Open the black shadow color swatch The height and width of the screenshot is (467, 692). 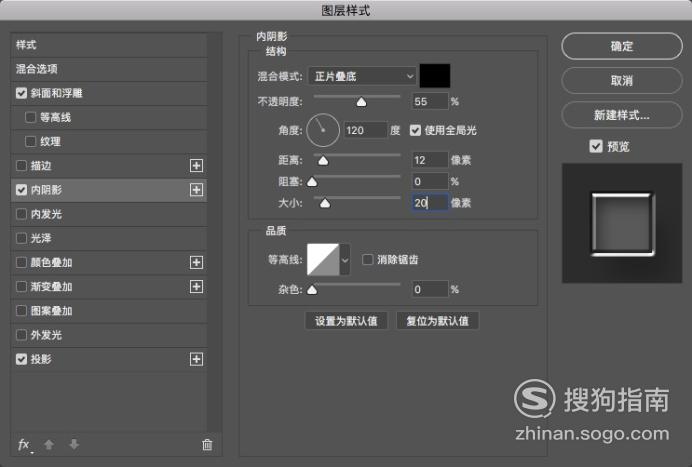(435, 76)
